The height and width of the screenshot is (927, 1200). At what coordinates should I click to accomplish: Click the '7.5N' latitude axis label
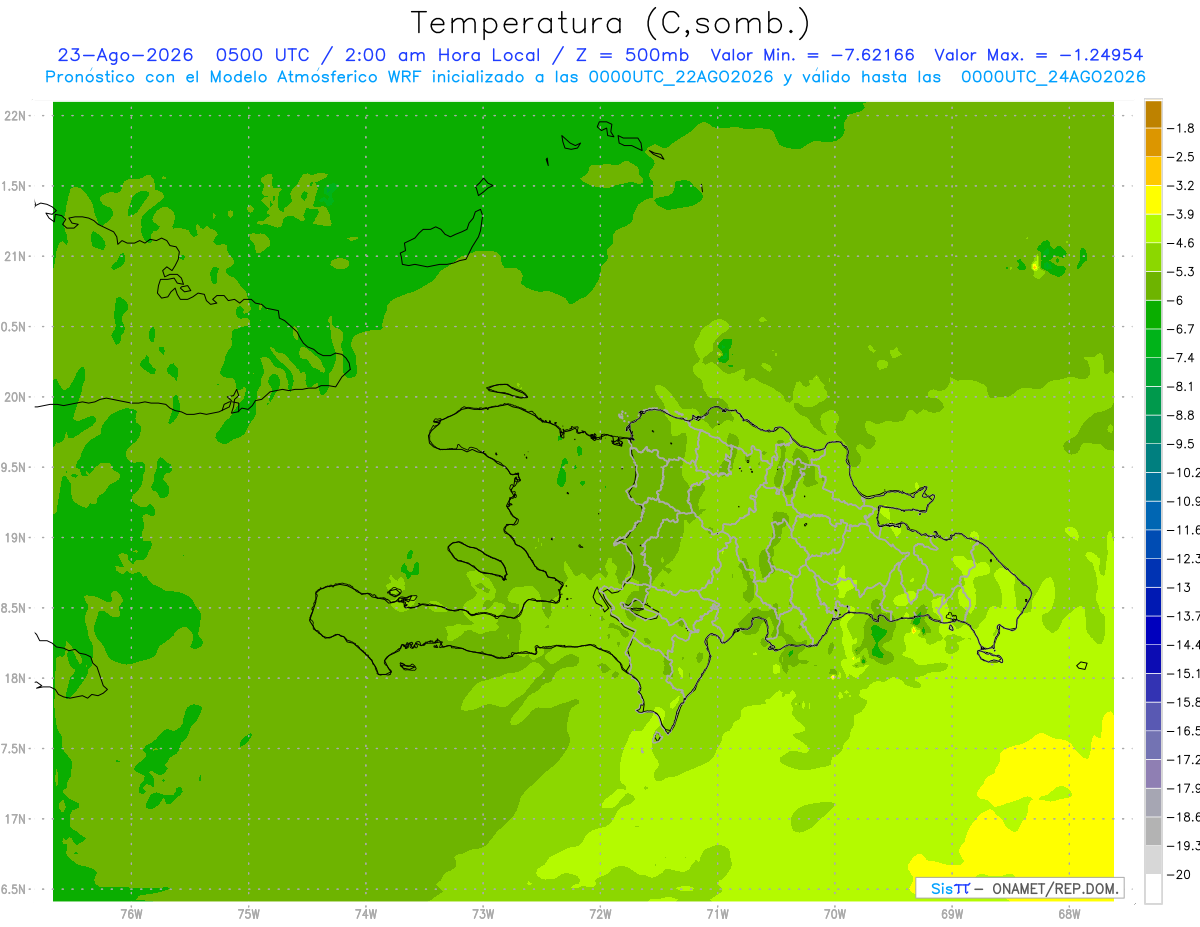pyautogui.click(x=15, y=748)
